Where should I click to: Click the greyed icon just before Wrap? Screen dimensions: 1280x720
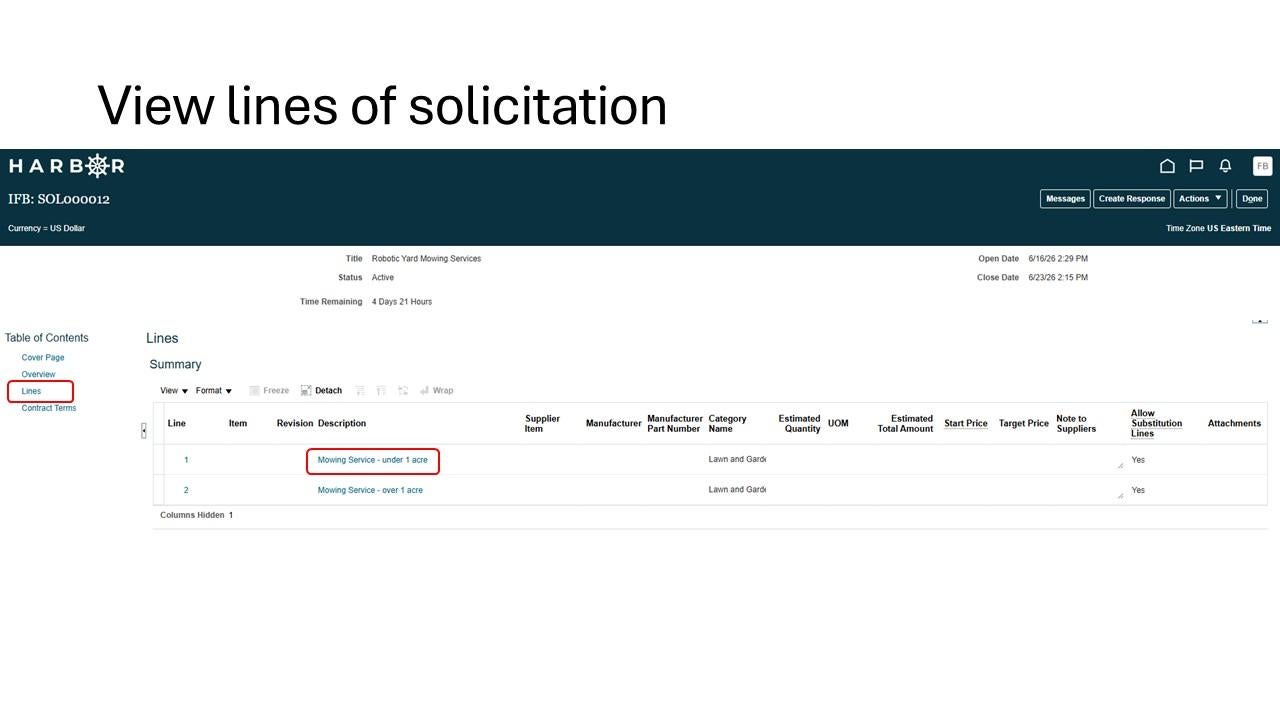[403, 391]
